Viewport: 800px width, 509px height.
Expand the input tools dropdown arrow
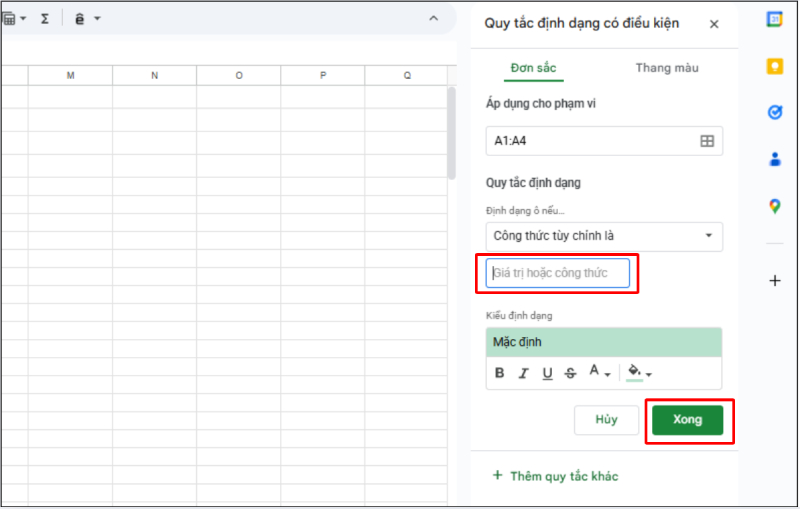click(97, 19)
